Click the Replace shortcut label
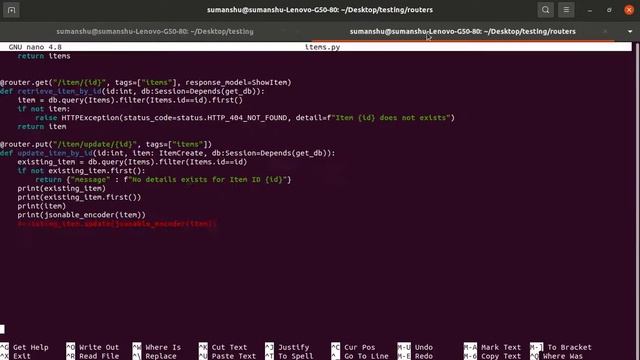The width and height of the screenshot is (640, 360). 161,356
